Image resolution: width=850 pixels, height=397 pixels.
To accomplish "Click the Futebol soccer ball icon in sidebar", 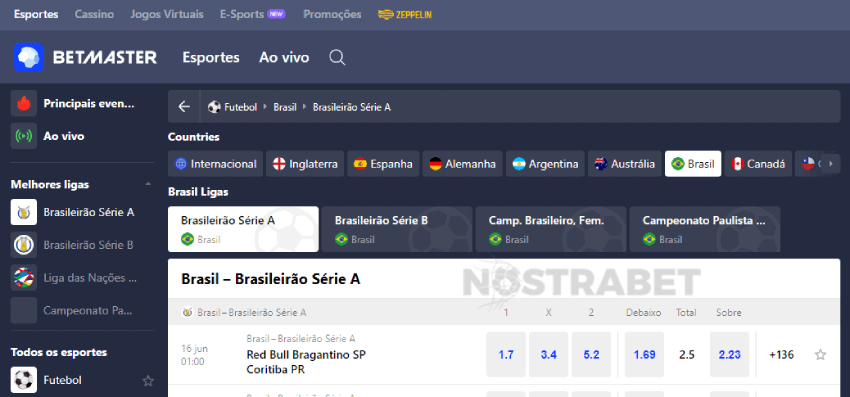I will (x=24, y=380).
